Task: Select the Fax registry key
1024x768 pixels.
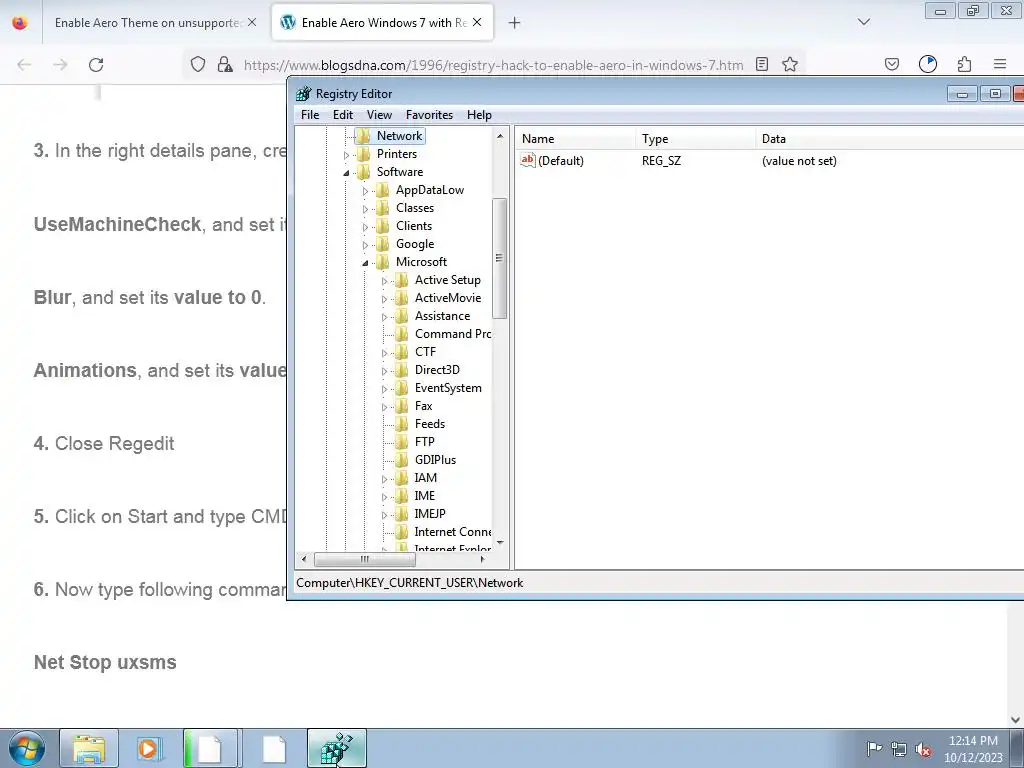Action: coord(423,406)
